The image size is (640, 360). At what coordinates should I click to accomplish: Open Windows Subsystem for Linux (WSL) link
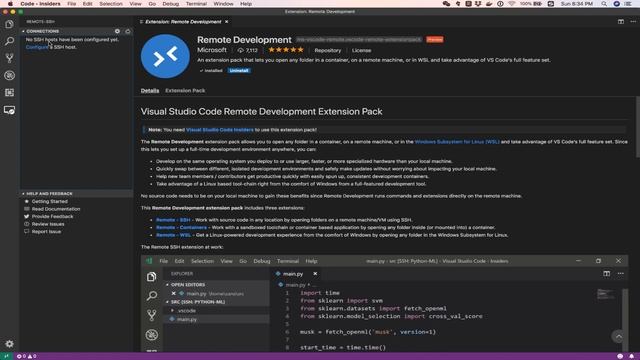(x=457, y=142)
